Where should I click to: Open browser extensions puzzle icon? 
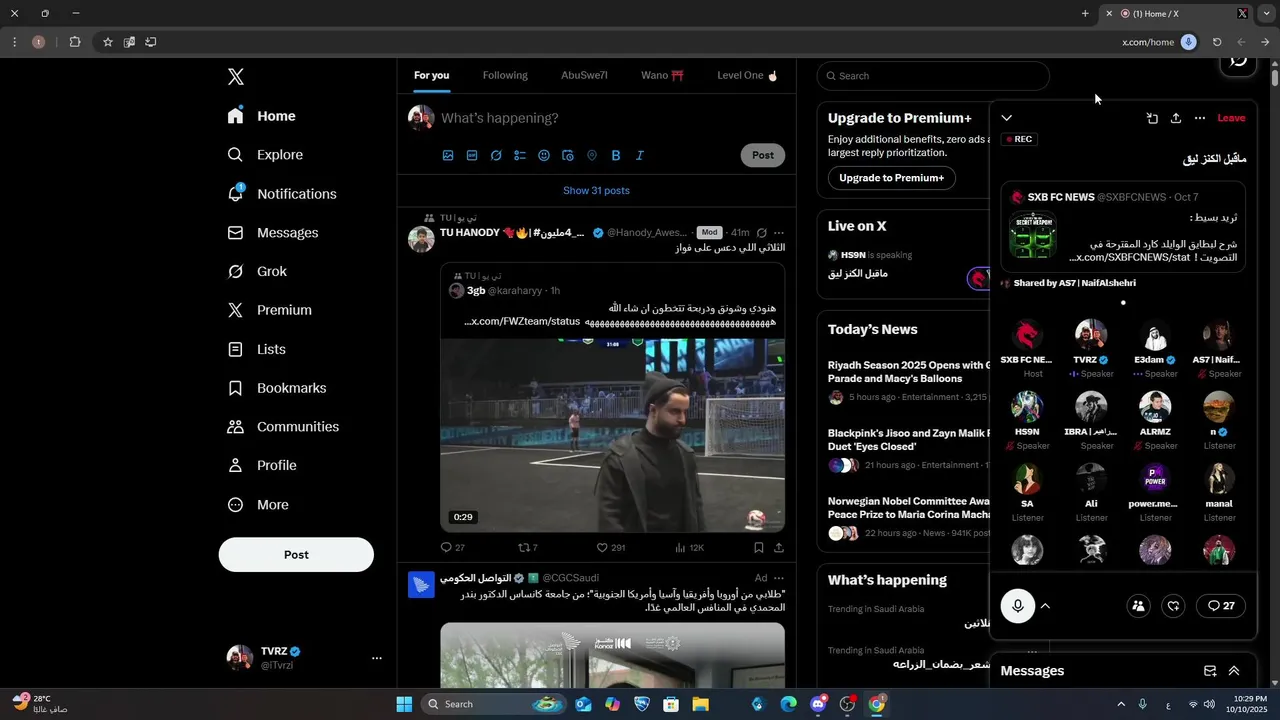75,42
